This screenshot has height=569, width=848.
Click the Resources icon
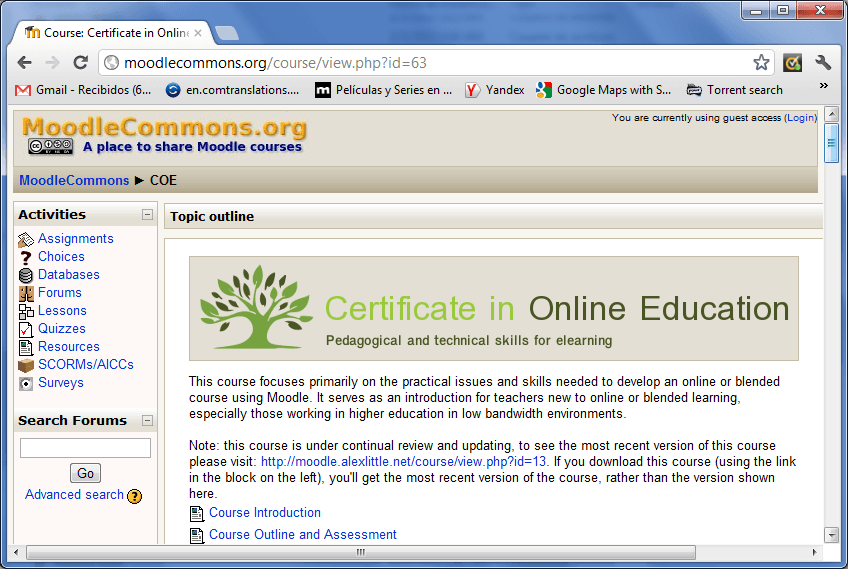(25, 347)
